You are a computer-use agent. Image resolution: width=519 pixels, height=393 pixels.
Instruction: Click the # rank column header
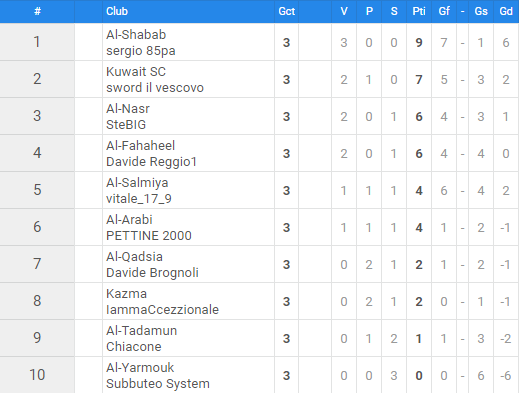[x=37, y=11]
